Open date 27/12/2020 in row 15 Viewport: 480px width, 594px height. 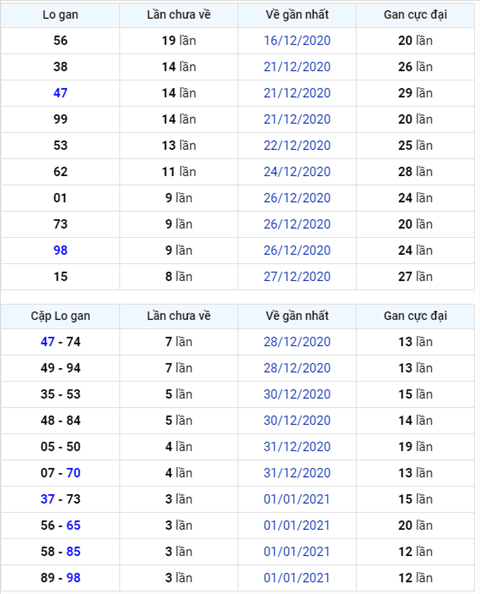coord(297,277)
